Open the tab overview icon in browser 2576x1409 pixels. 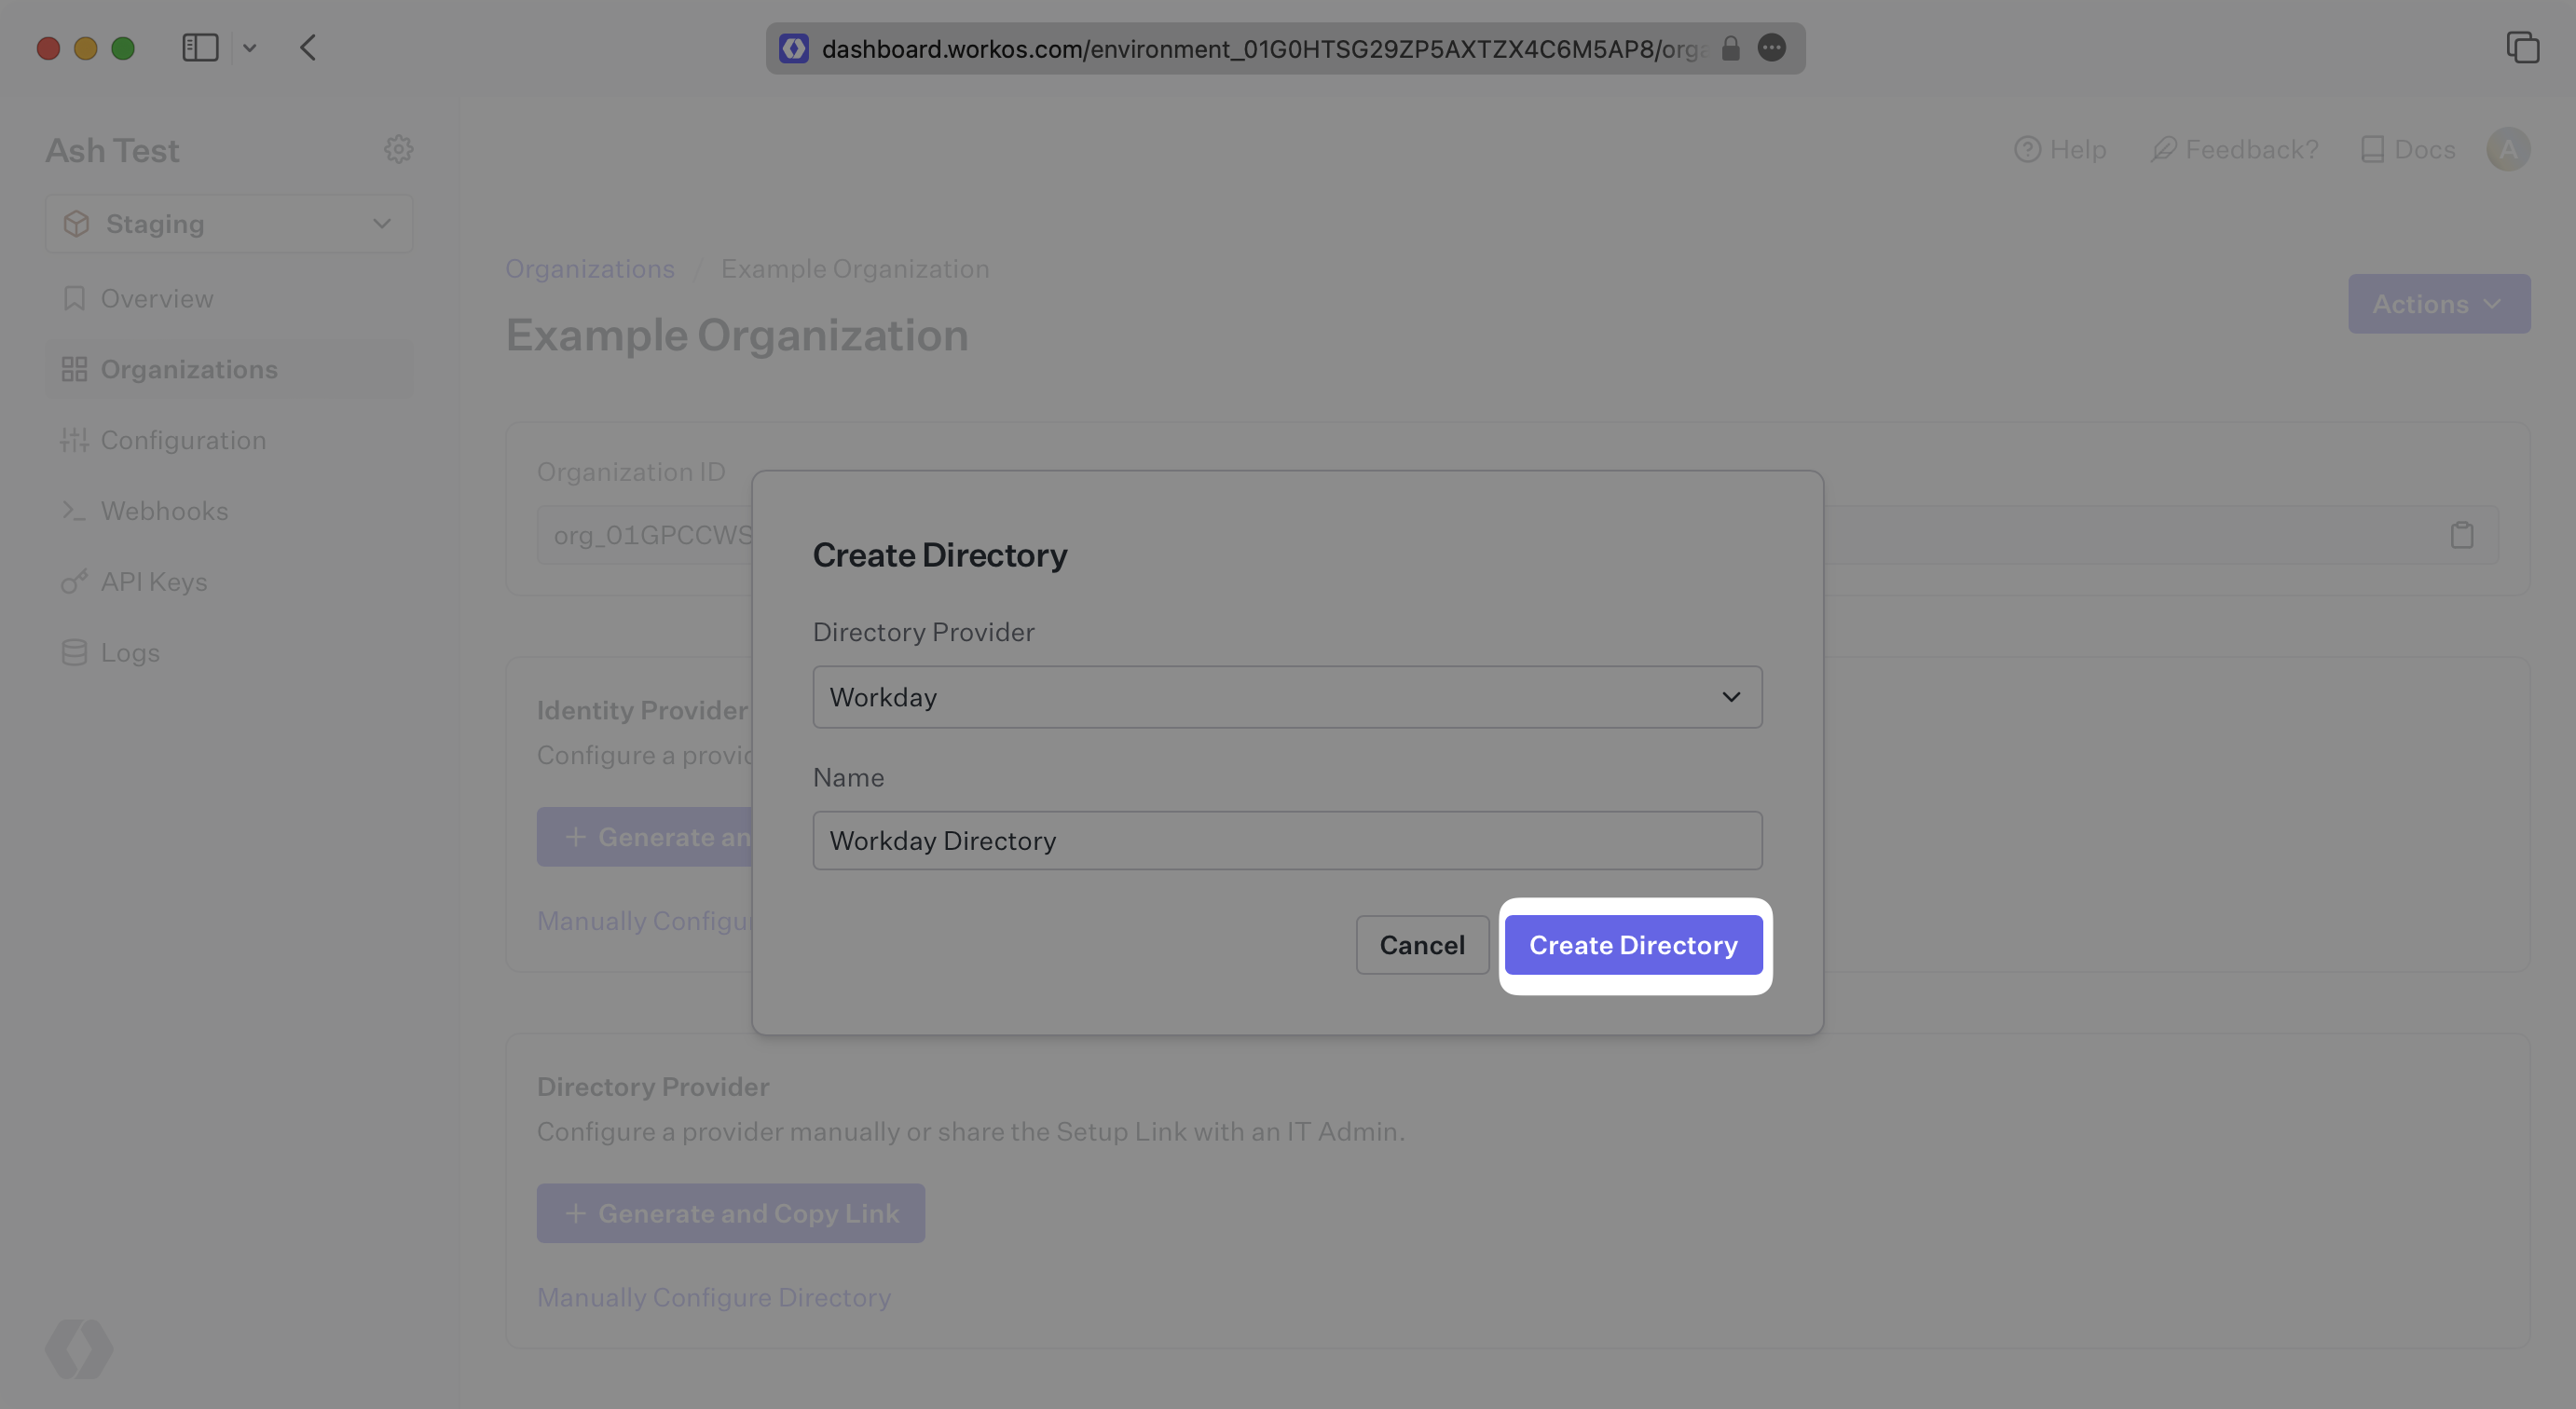[2522, 48]
